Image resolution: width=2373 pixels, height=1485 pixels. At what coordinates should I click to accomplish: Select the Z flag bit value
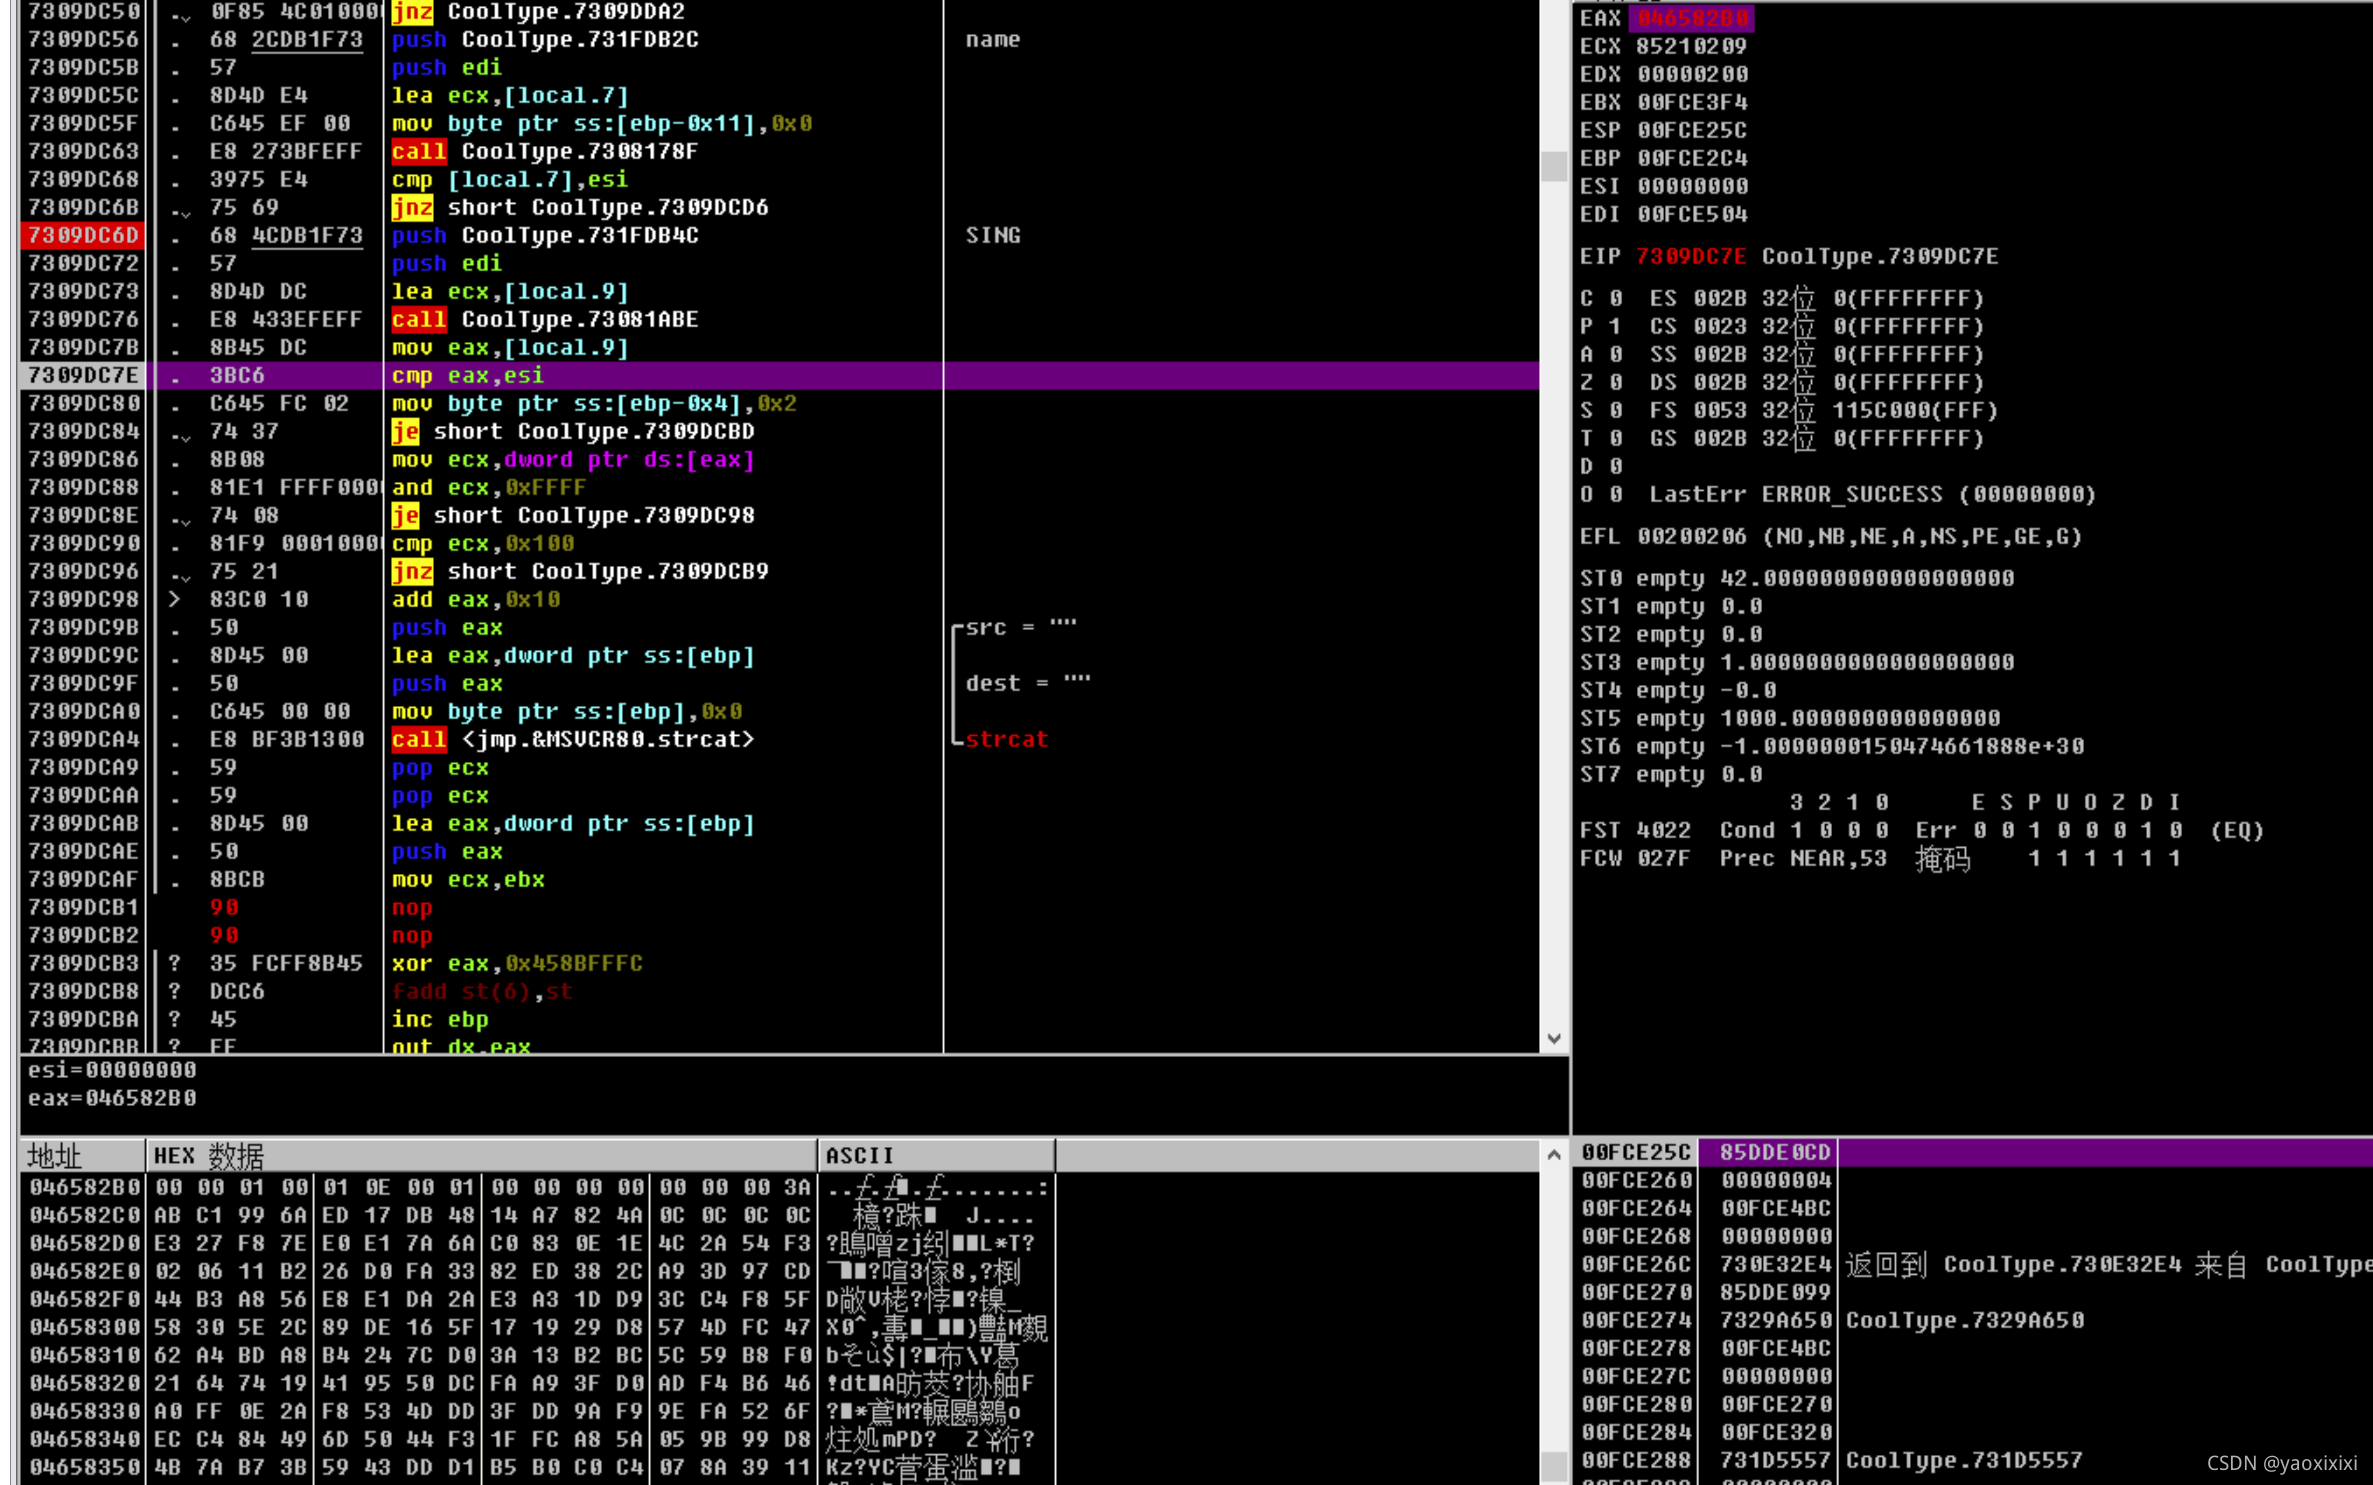pos(1615,382)
